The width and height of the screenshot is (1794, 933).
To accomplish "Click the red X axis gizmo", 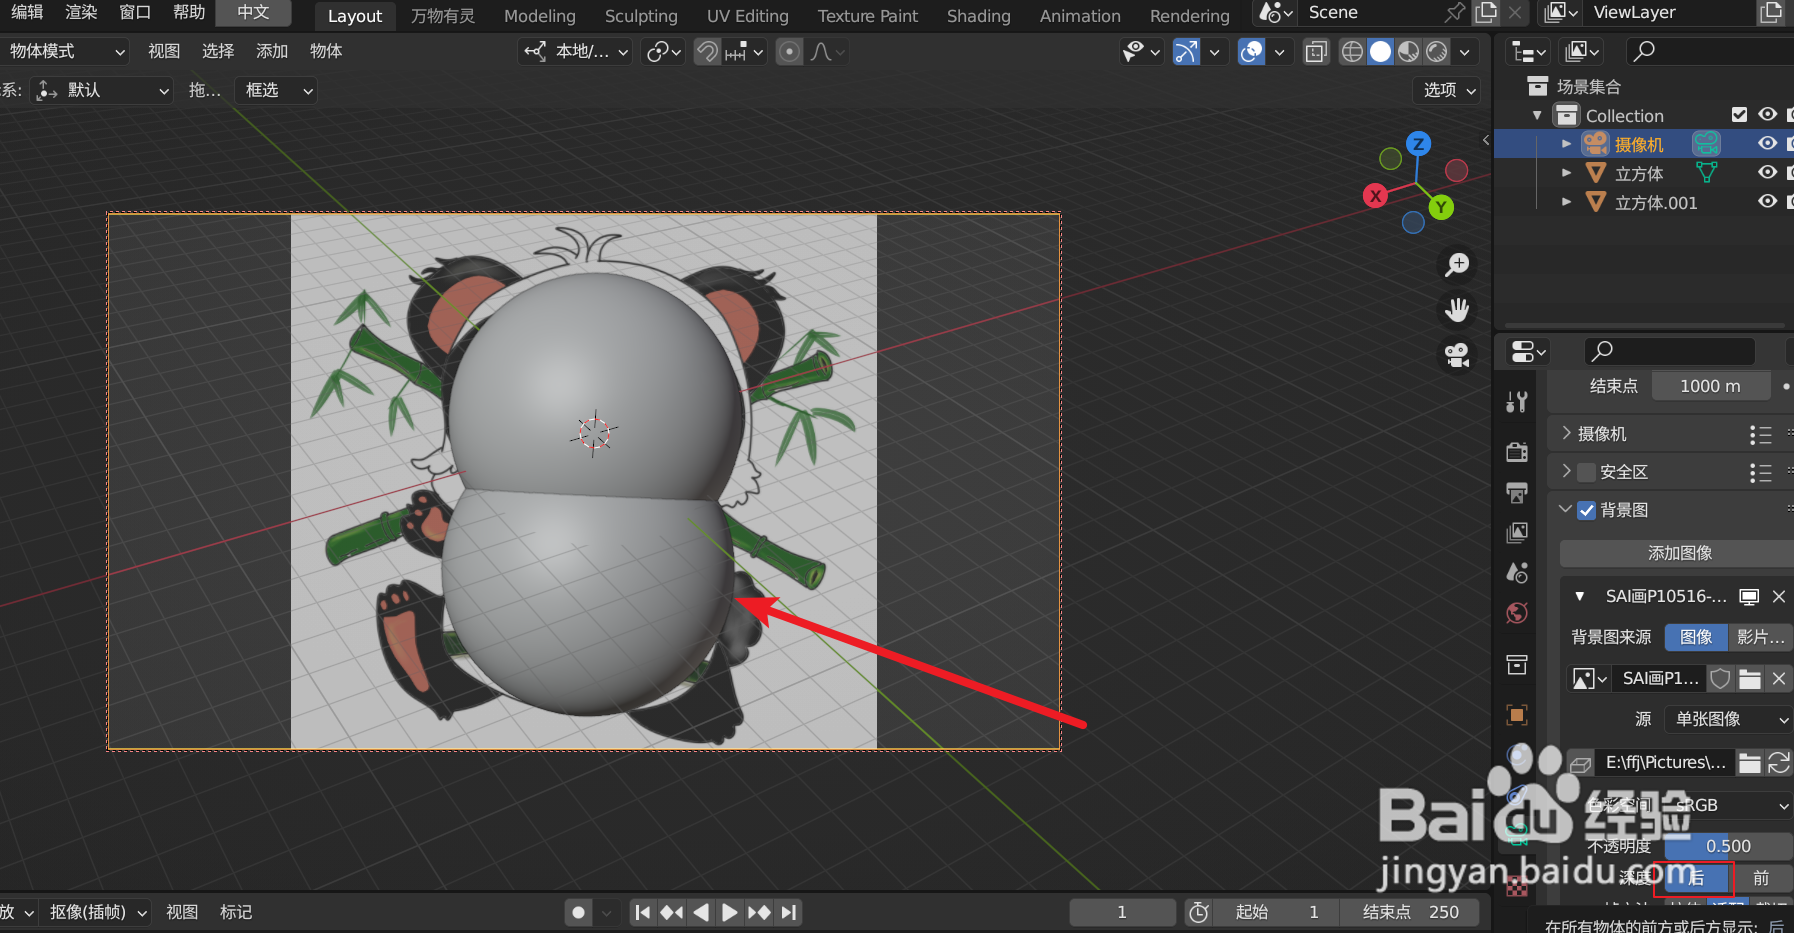I will tap(1376, 196).
